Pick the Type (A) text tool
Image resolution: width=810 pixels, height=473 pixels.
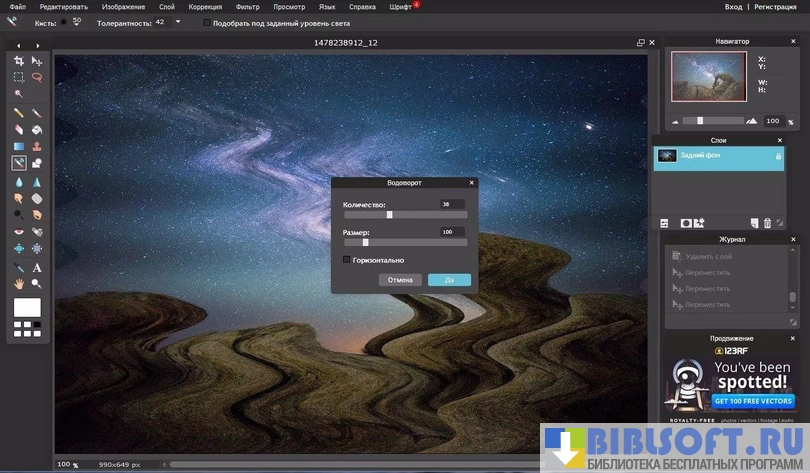37,268
